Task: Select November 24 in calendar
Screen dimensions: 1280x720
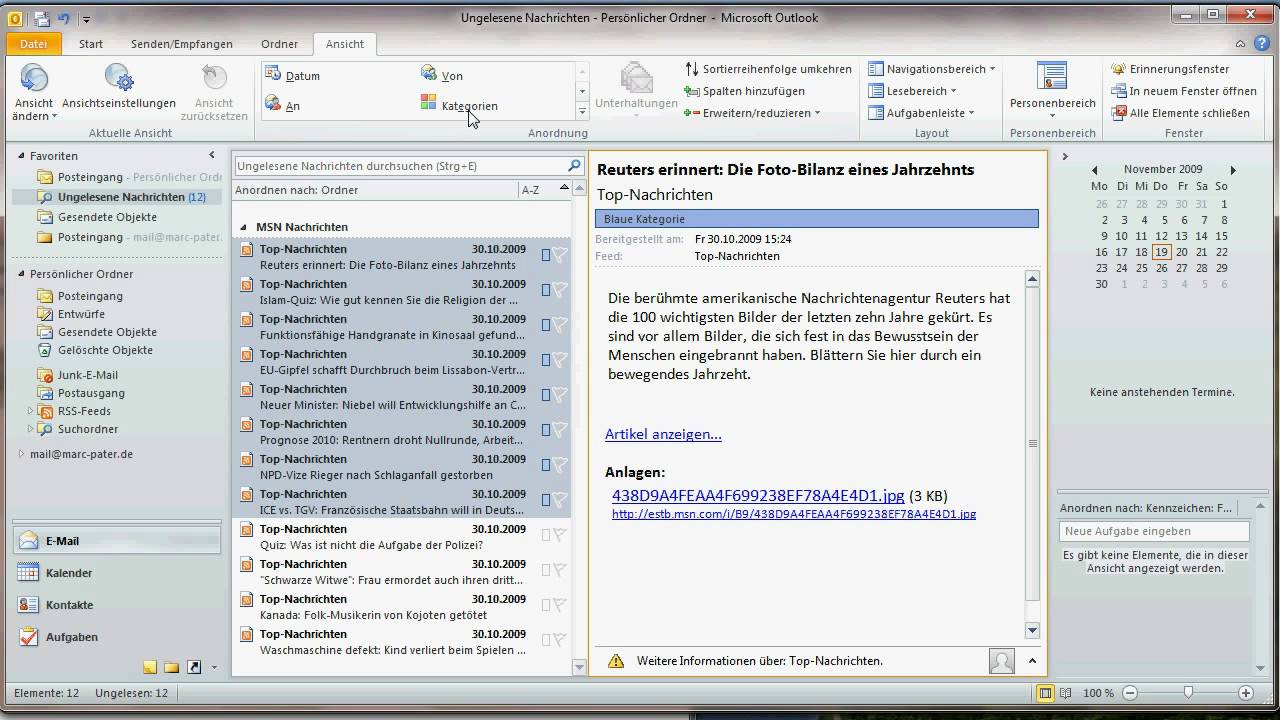Action: tap(1122, 268)
